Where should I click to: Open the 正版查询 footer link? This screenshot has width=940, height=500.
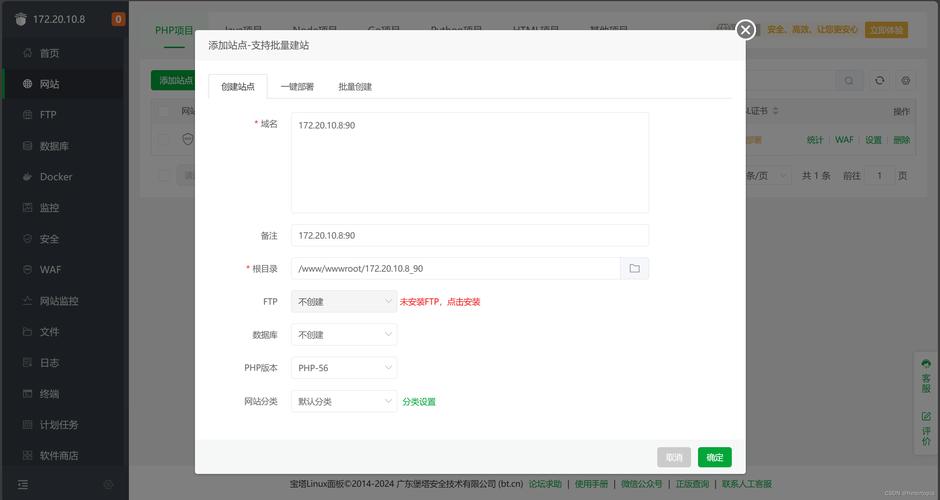[x=692, y=484]
